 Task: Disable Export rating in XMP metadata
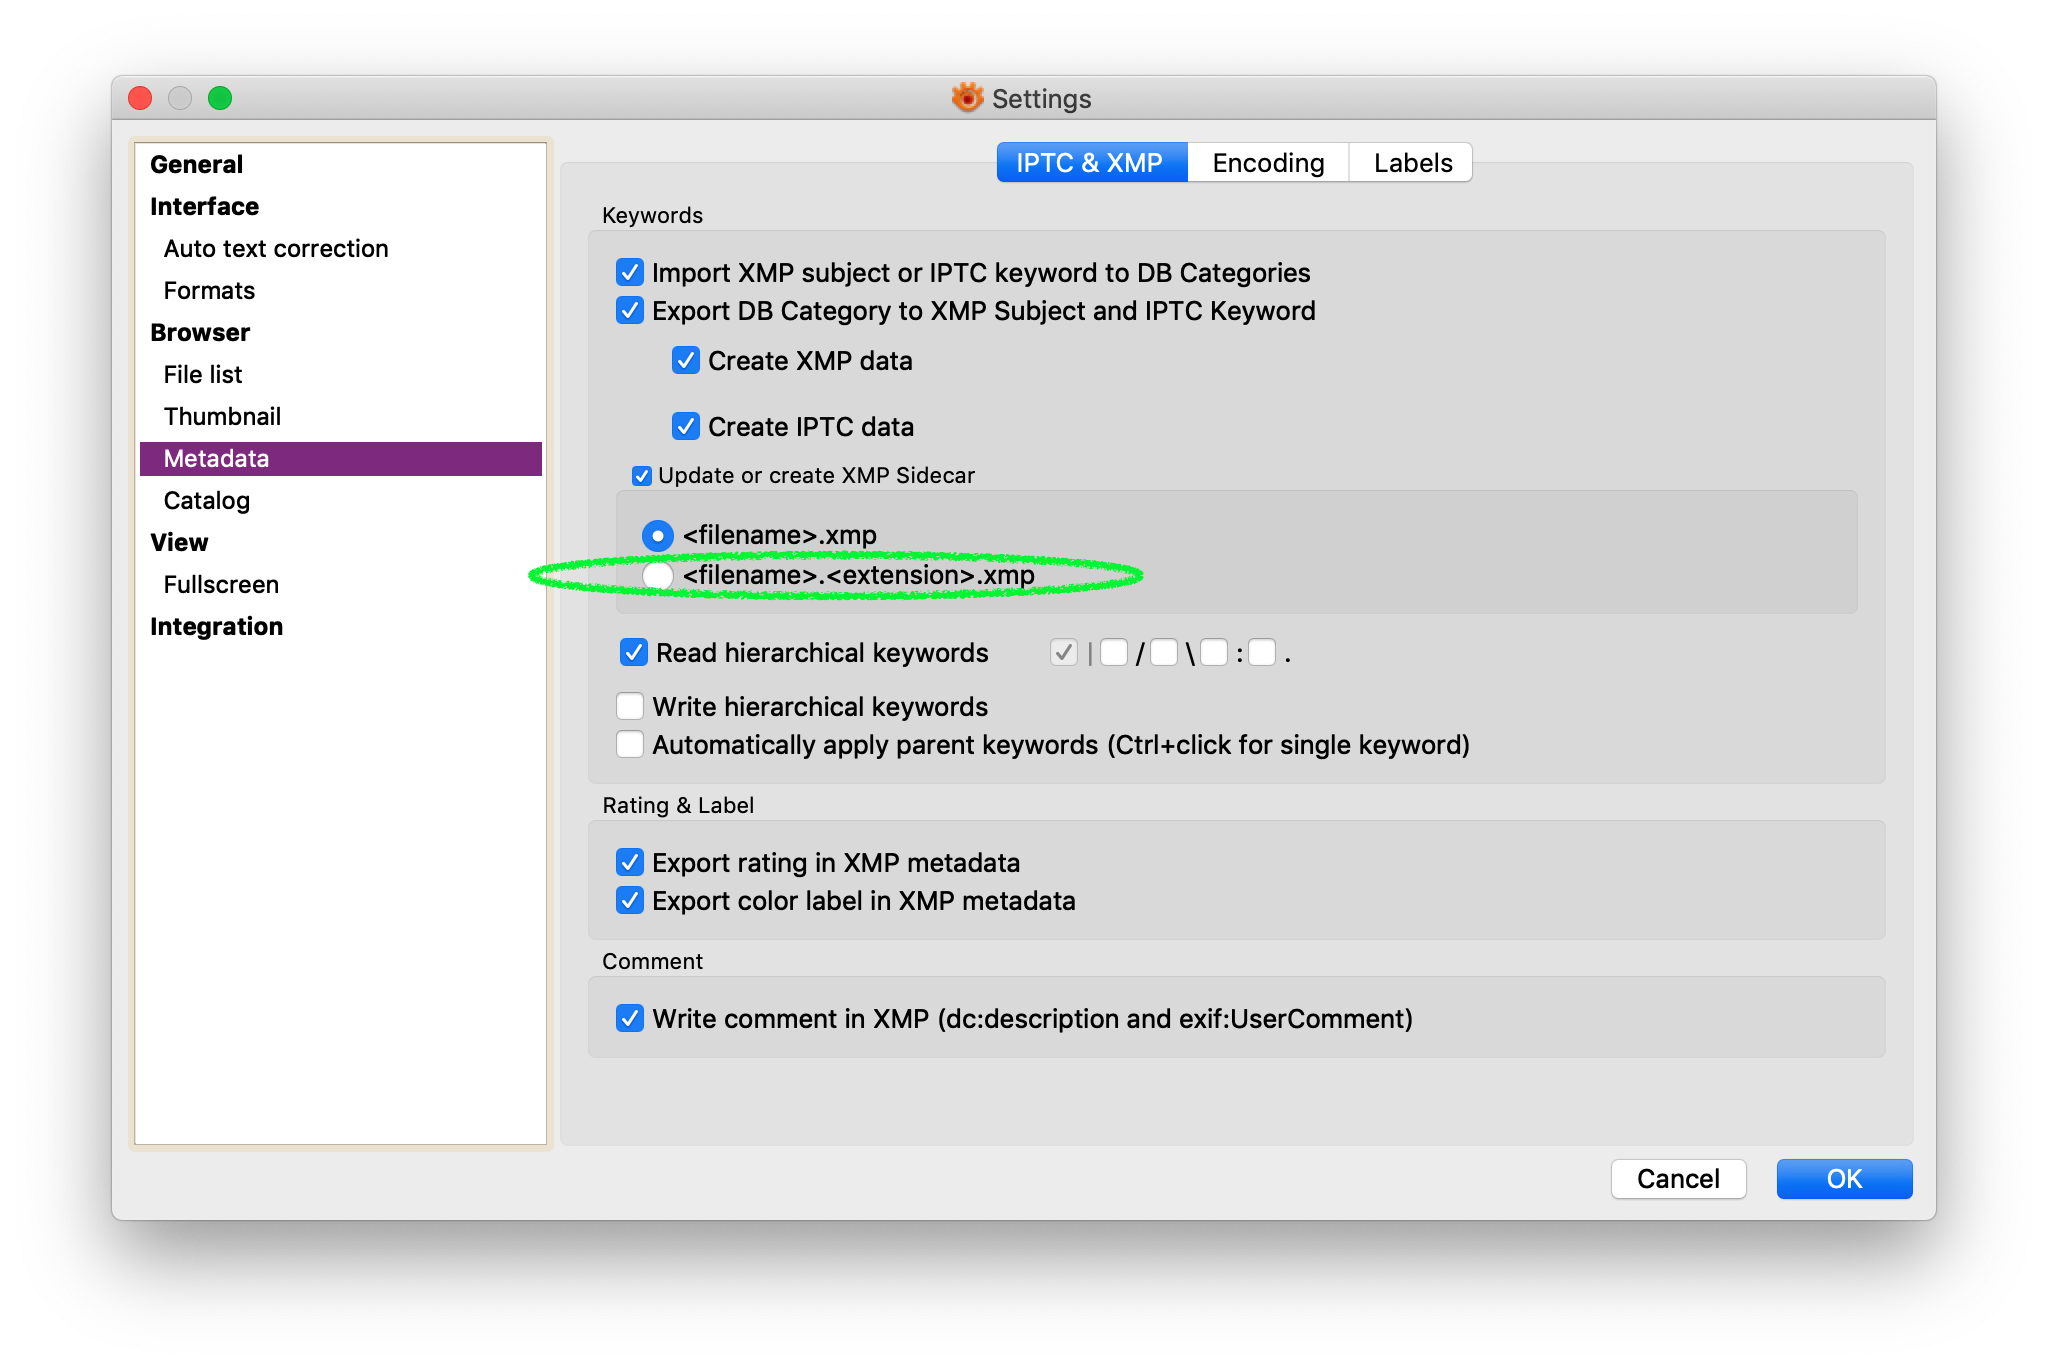(x=630, y=862)
